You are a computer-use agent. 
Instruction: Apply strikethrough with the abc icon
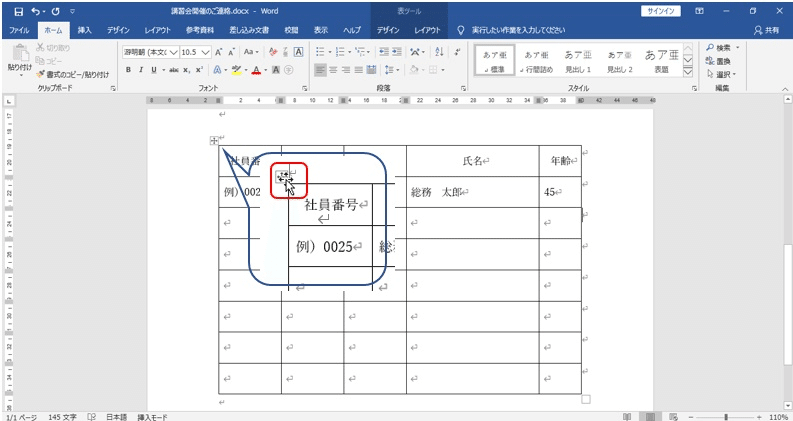click(173, 70)
